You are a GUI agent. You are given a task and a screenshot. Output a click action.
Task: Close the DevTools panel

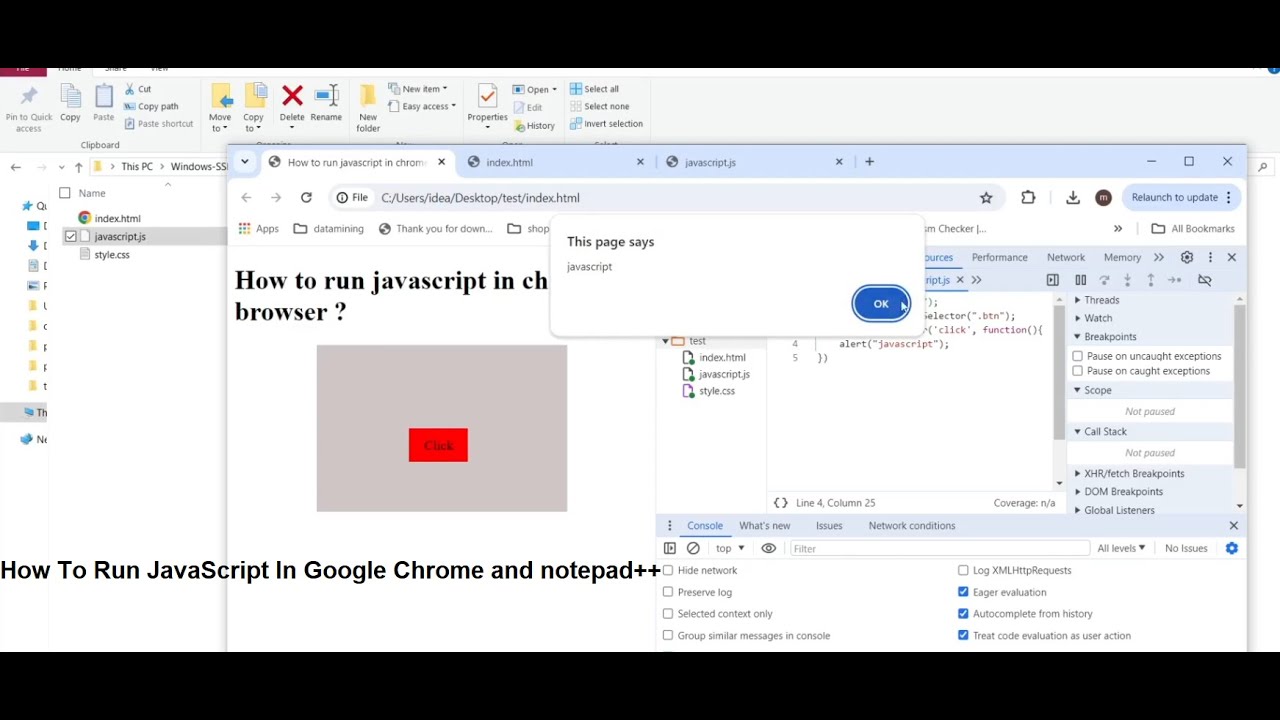coord(1232,258)
